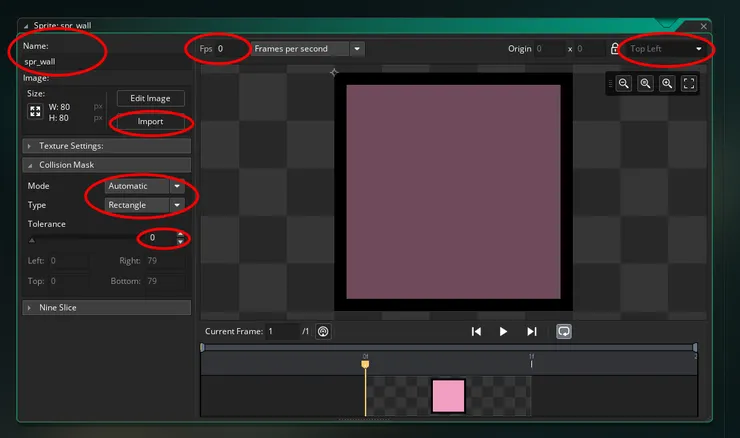The height and width of the screenshot is (438, 740).
Task: Click the horizontal timeline scrollbar
Action: click(448, 347)
